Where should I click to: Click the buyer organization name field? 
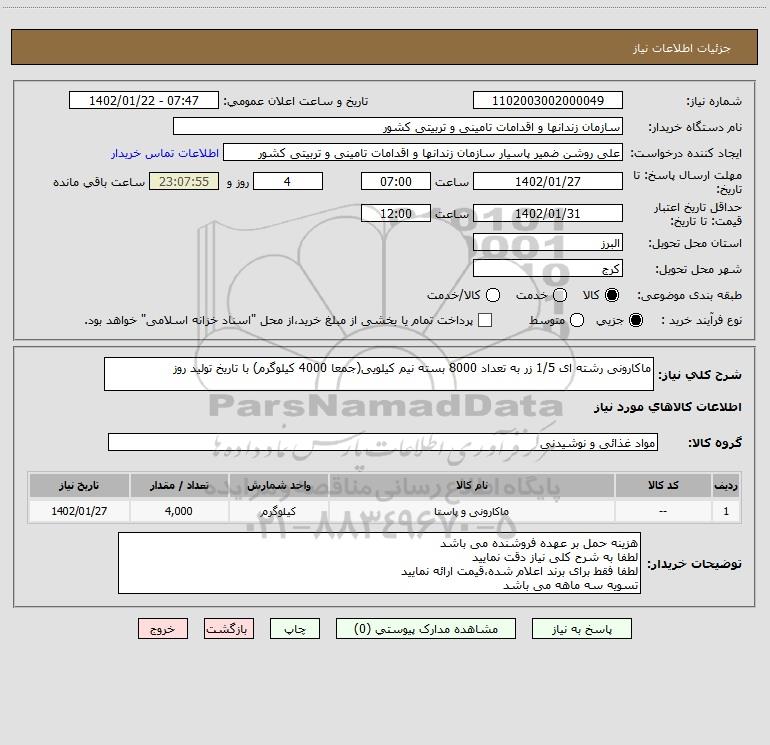tap(398, 126)
